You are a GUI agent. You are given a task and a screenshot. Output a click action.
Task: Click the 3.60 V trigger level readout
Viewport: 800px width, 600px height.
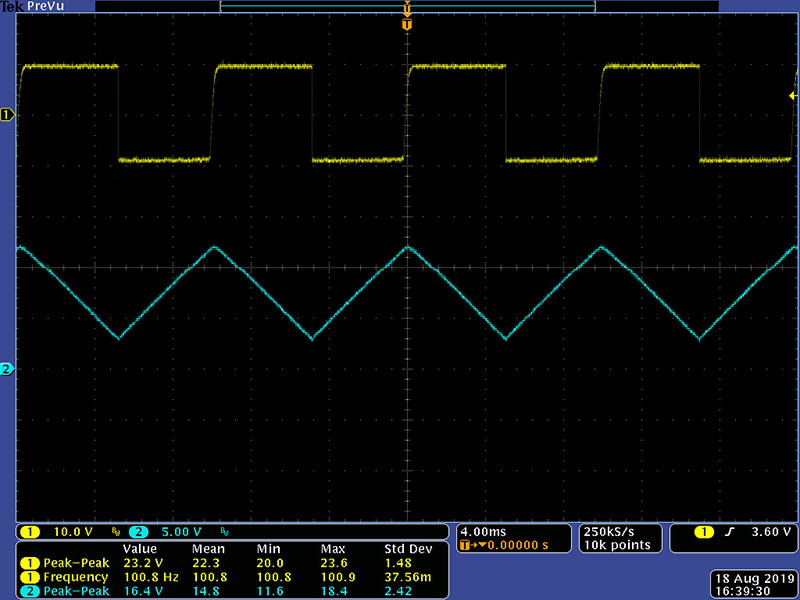coord(771,532)
